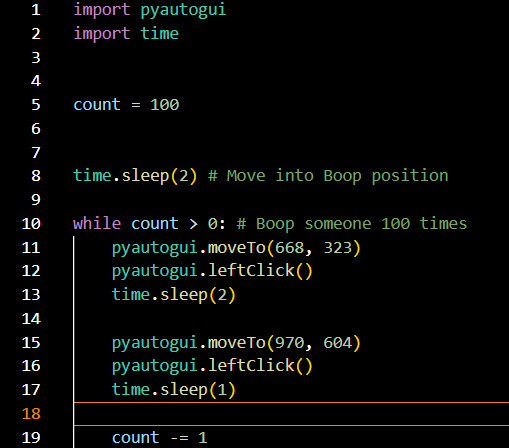Click highlighted line number 18
The image size is (509, 448).
[x=31, y=414]
